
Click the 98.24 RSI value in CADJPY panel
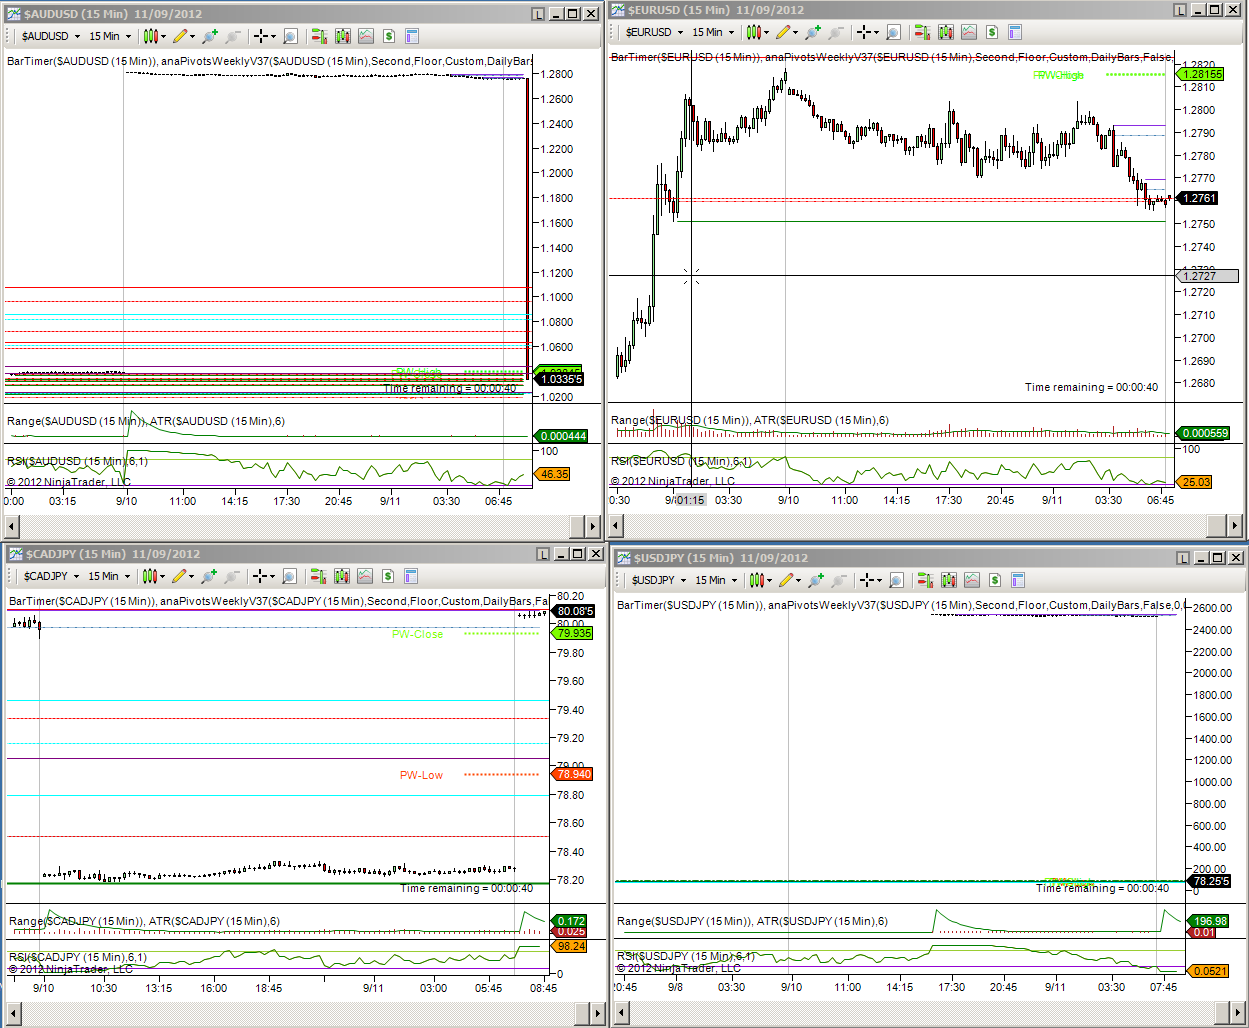[571, 946]
